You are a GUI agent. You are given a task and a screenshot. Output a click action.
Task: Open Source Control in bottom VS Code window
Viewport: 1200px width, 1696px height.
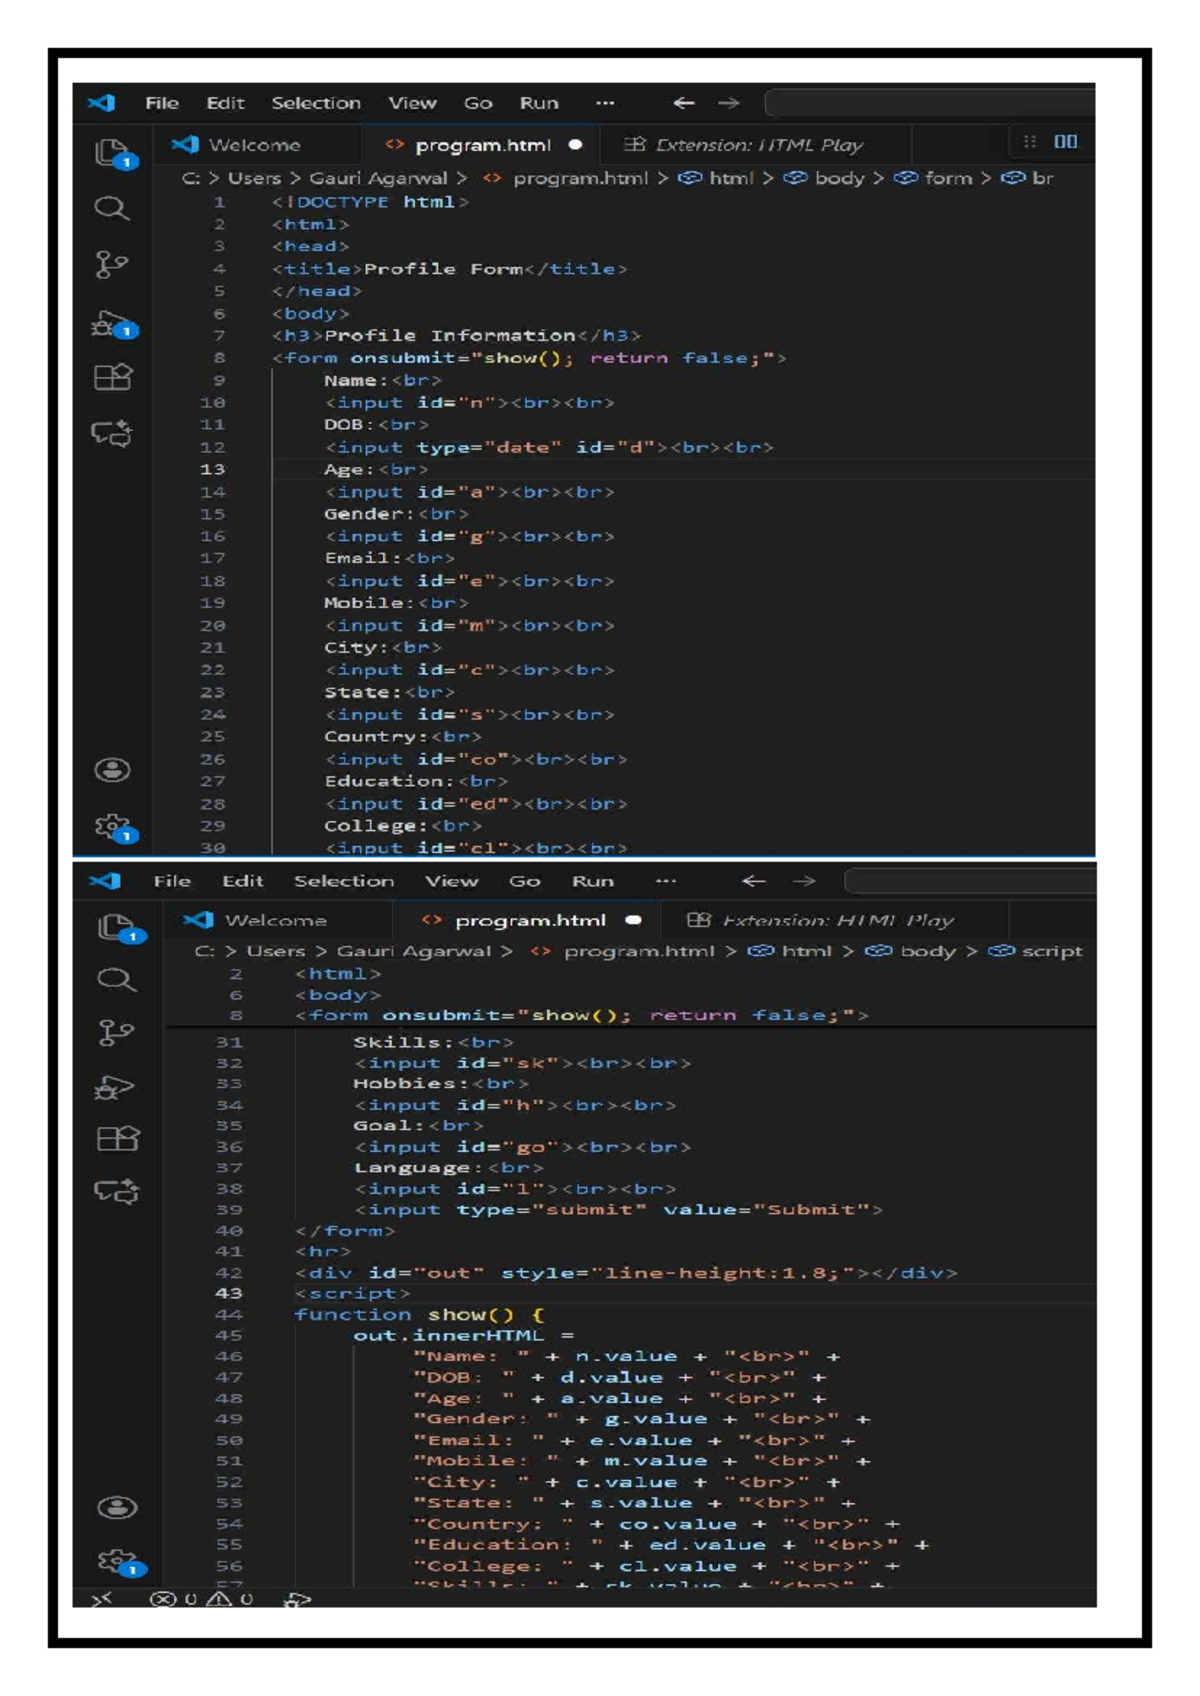click(x=116, y=1033)
